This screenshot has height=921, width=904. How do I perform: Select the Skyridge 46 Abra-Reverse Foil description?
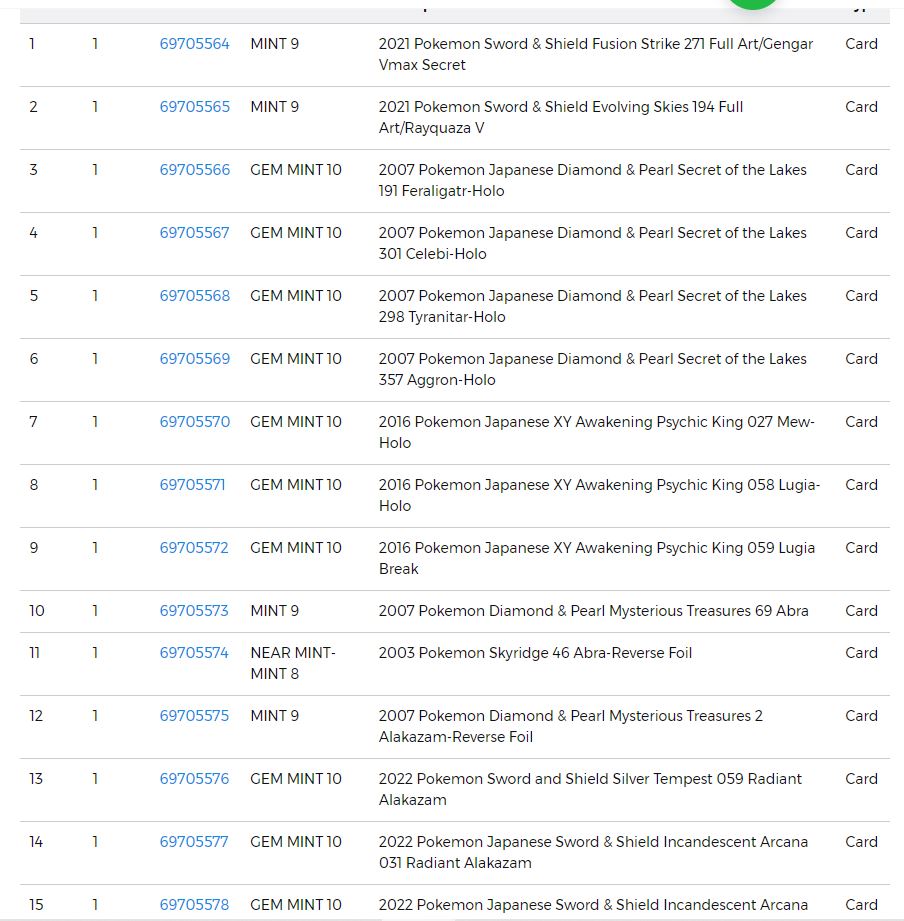pyautogui.click(x=535, y=653)
